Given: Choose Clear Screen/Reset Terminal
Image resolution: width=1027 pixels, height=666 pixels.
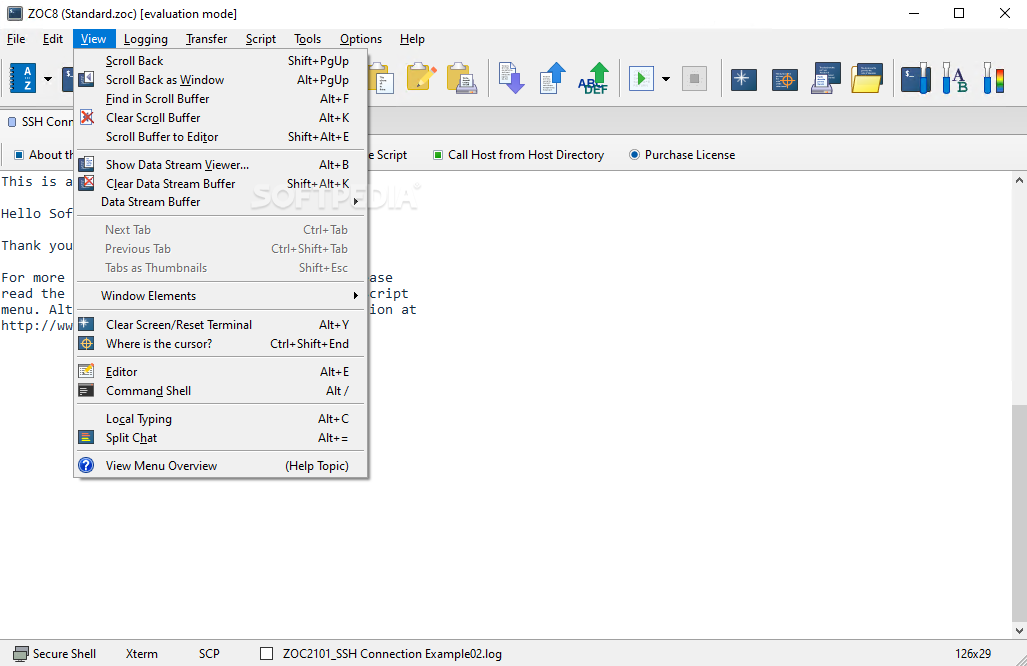Looking at the screenshot, I should [221, 325].
